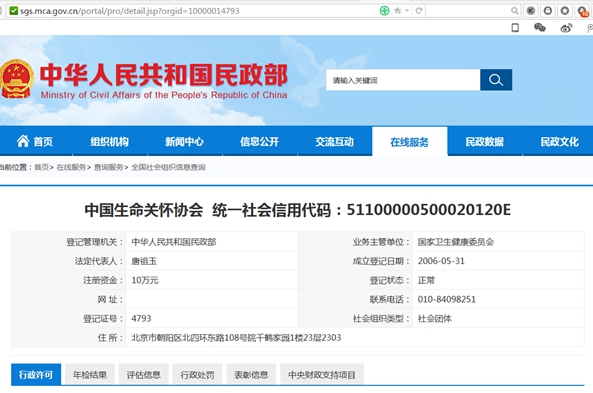
Task: Switch to the 中央财政支持项目 tab
Action: coord(322,374)
